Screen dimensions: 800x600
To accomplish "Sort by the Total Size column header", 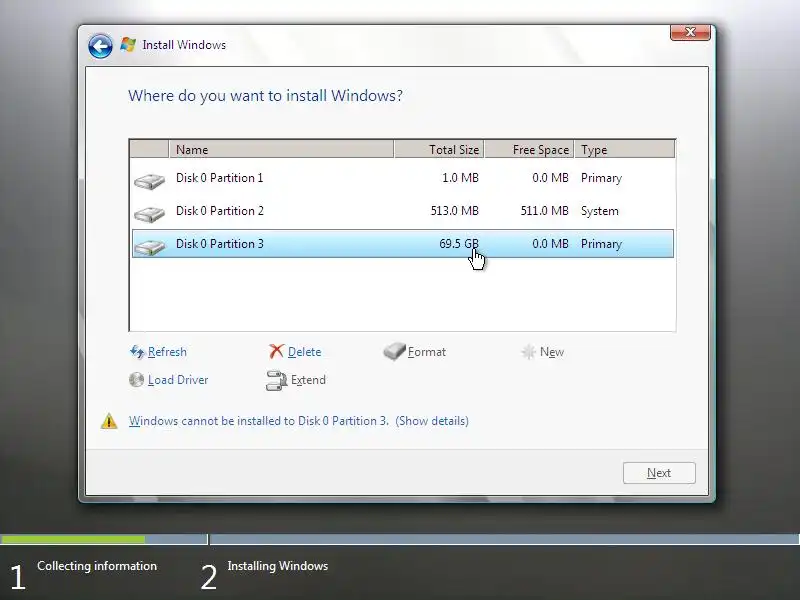I will click(x=439, y=149).
